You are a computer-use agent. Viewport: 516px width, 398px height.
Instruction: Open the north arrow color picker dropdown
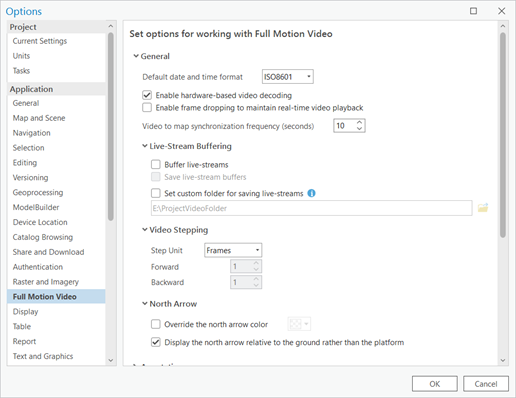click(299, 324)
